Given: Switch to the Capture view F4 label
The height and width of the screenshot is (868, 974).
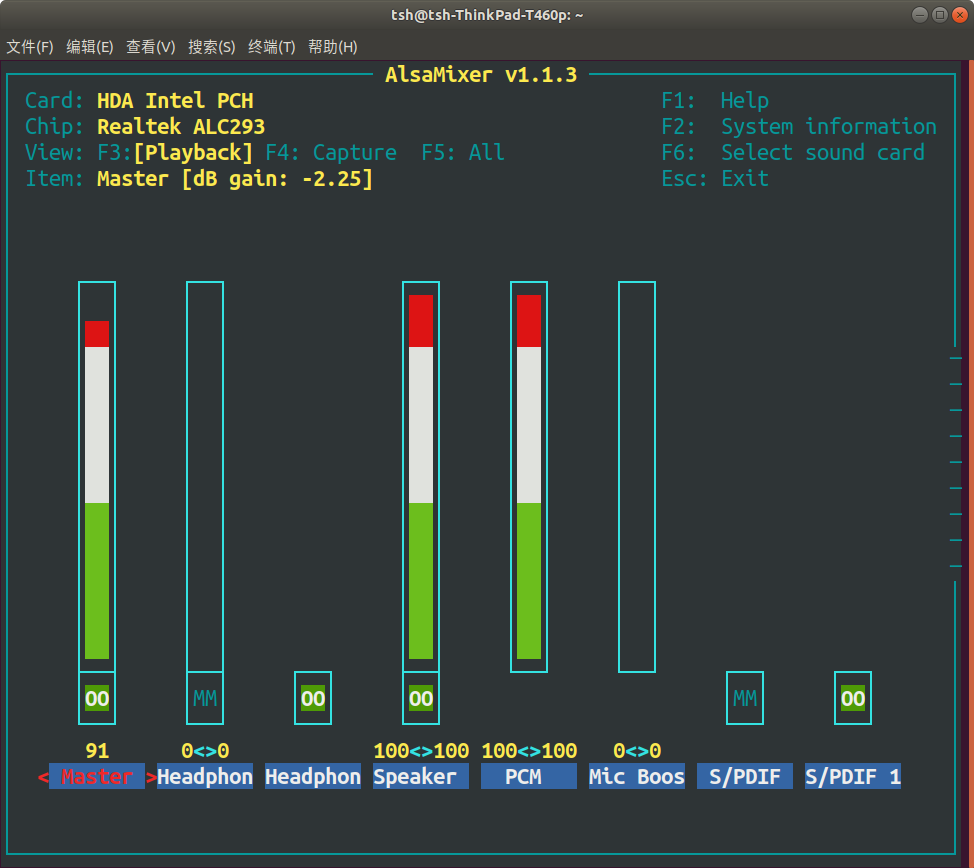Looking at the screenshot, I should pyautogui.click(x=330, y=152).
